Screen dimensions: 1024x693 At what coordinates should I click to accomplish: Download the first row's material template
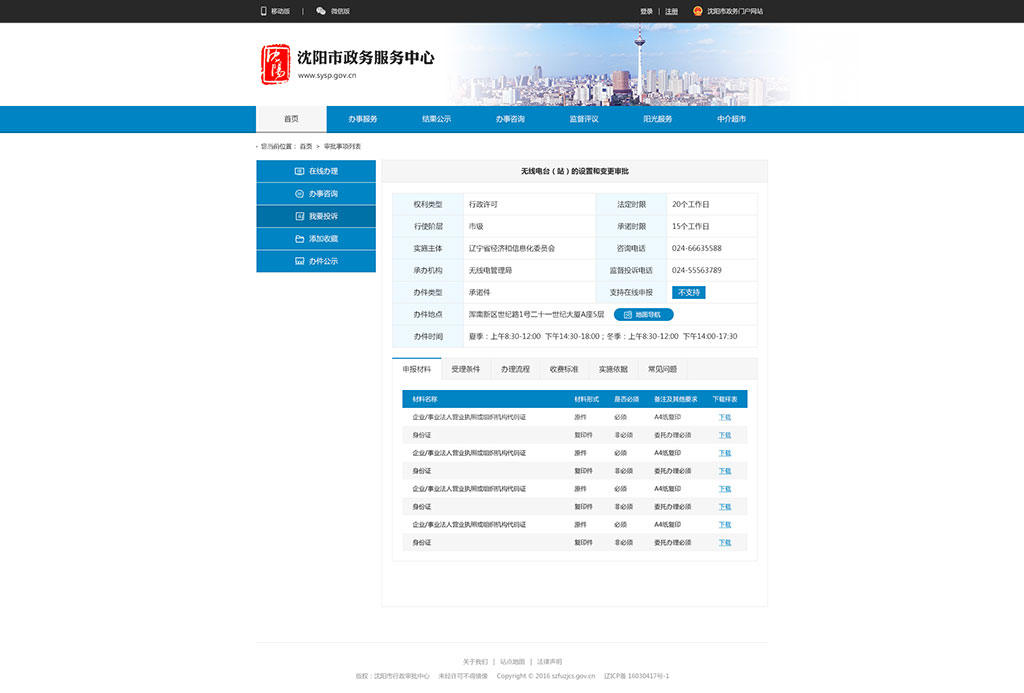click(x=724, y=417)
